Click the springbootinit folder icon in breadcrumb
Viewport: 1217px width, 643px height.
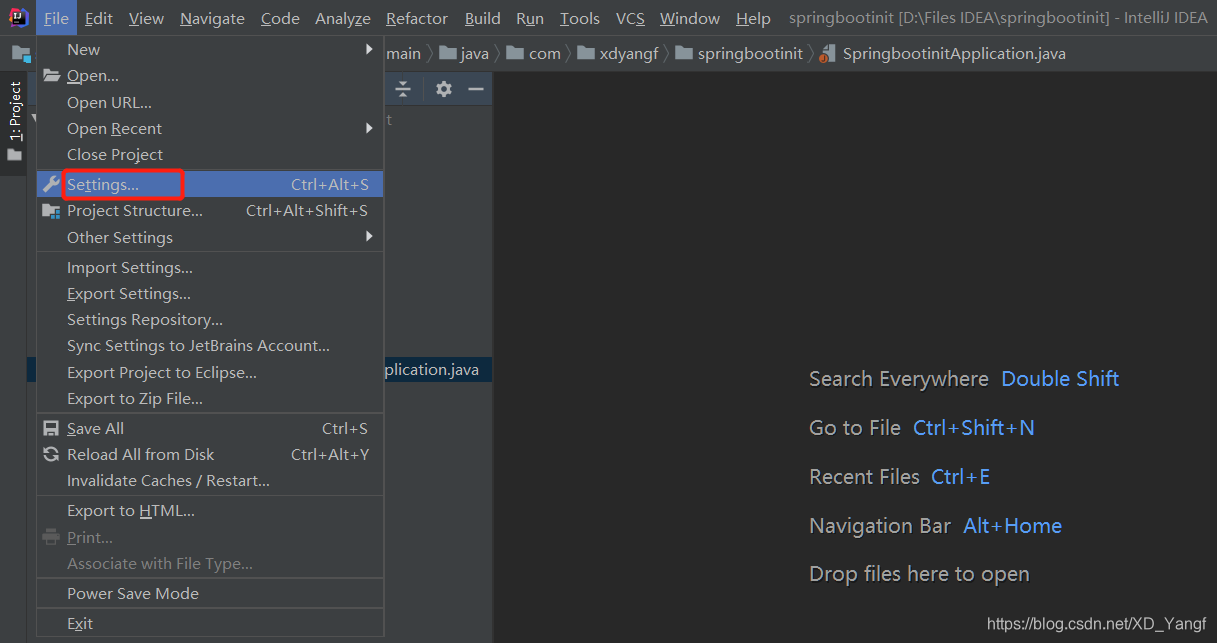pos(684,53)
